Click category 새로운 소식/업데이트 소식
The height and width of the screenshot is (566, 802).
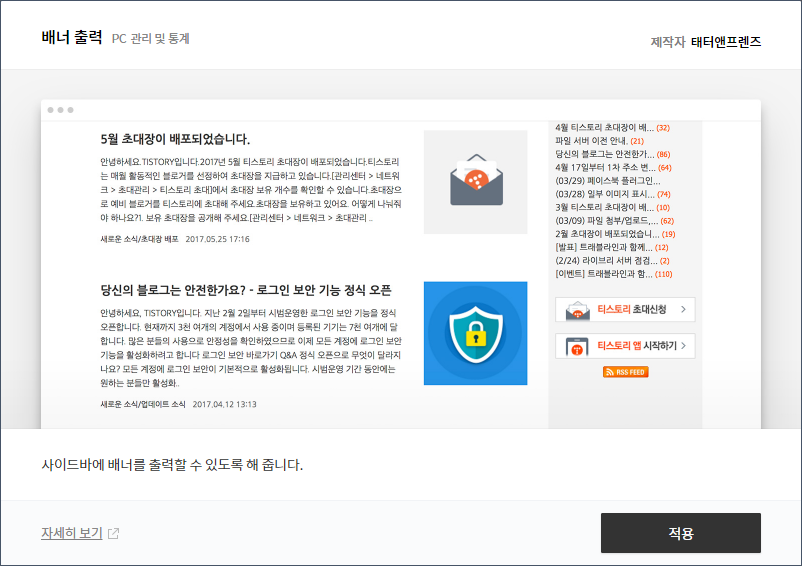(143, 404)
